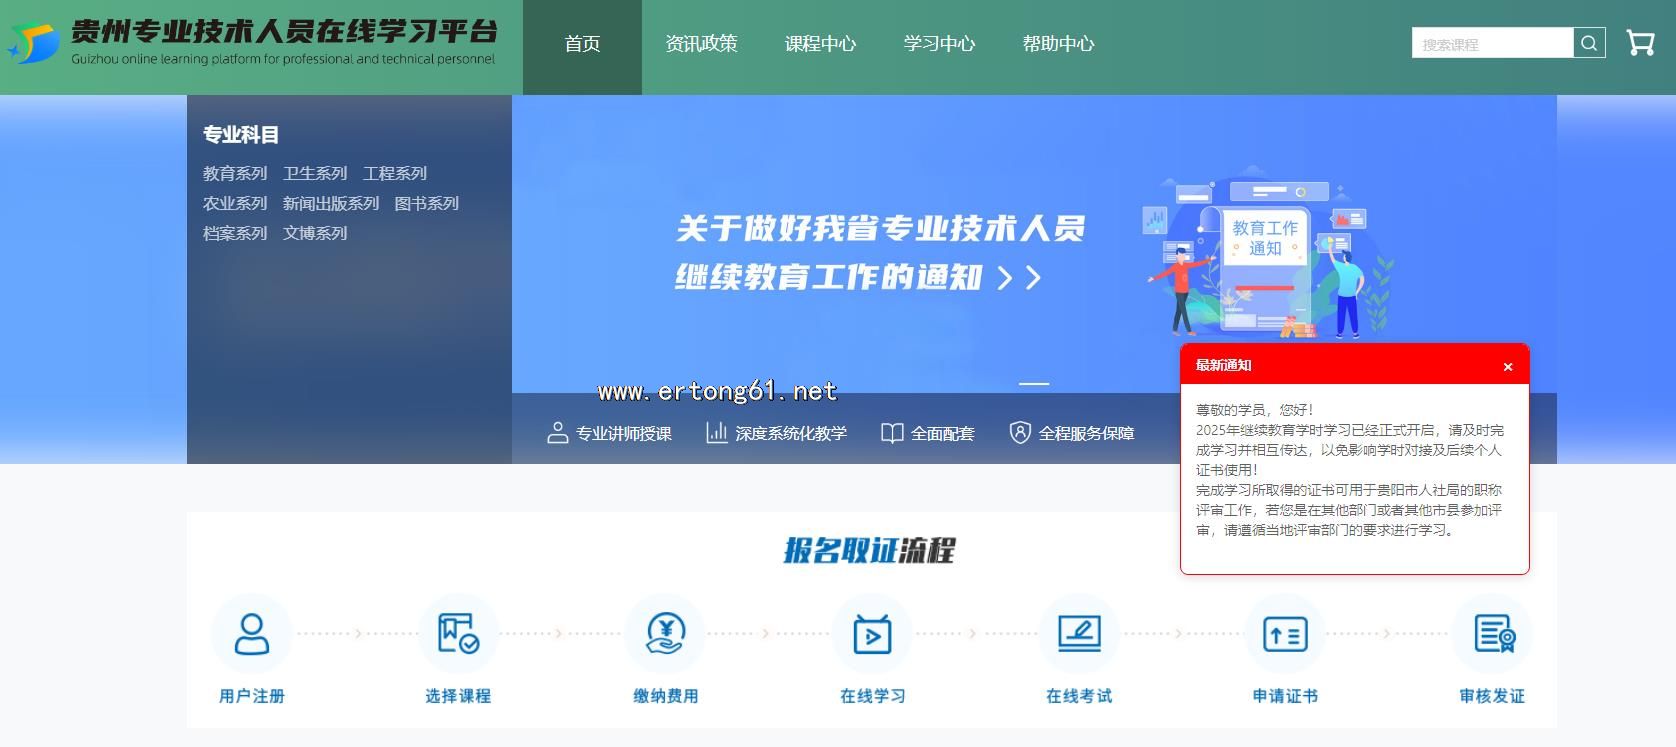The width and height of the screenshot is (1676, 747).
Task: Open 帮助中心 from the top menu
Action: point(1058,44)
